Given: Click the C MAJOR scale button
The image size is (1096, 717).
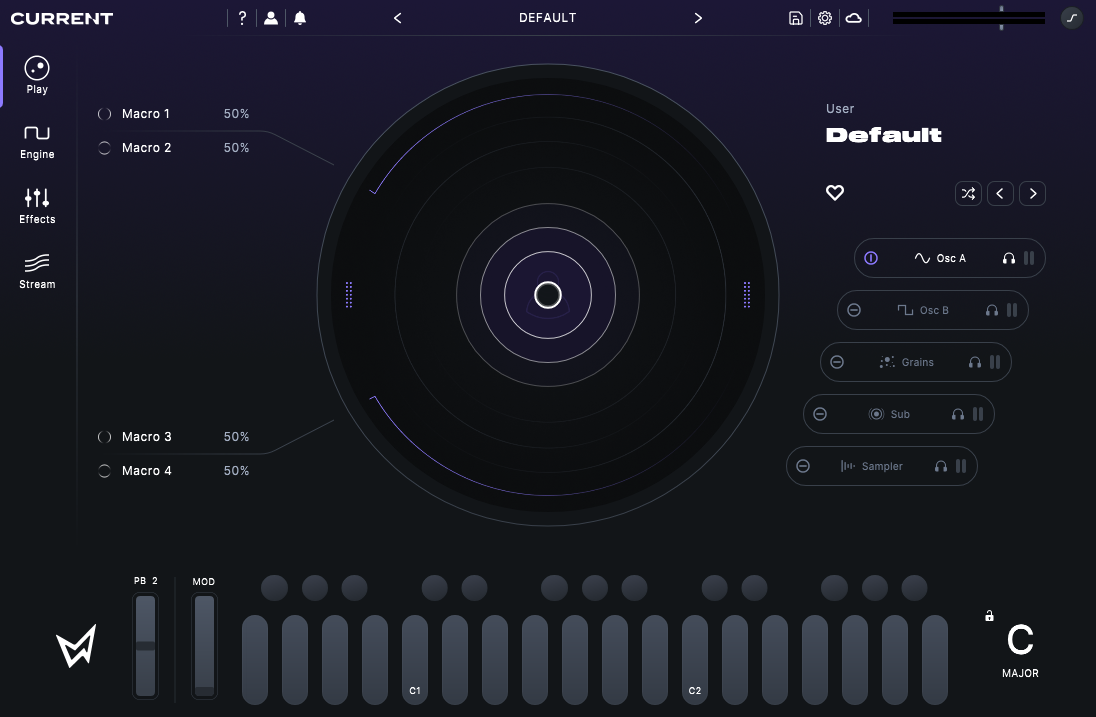Looking at the screenshot, I should pos(1020,648).
